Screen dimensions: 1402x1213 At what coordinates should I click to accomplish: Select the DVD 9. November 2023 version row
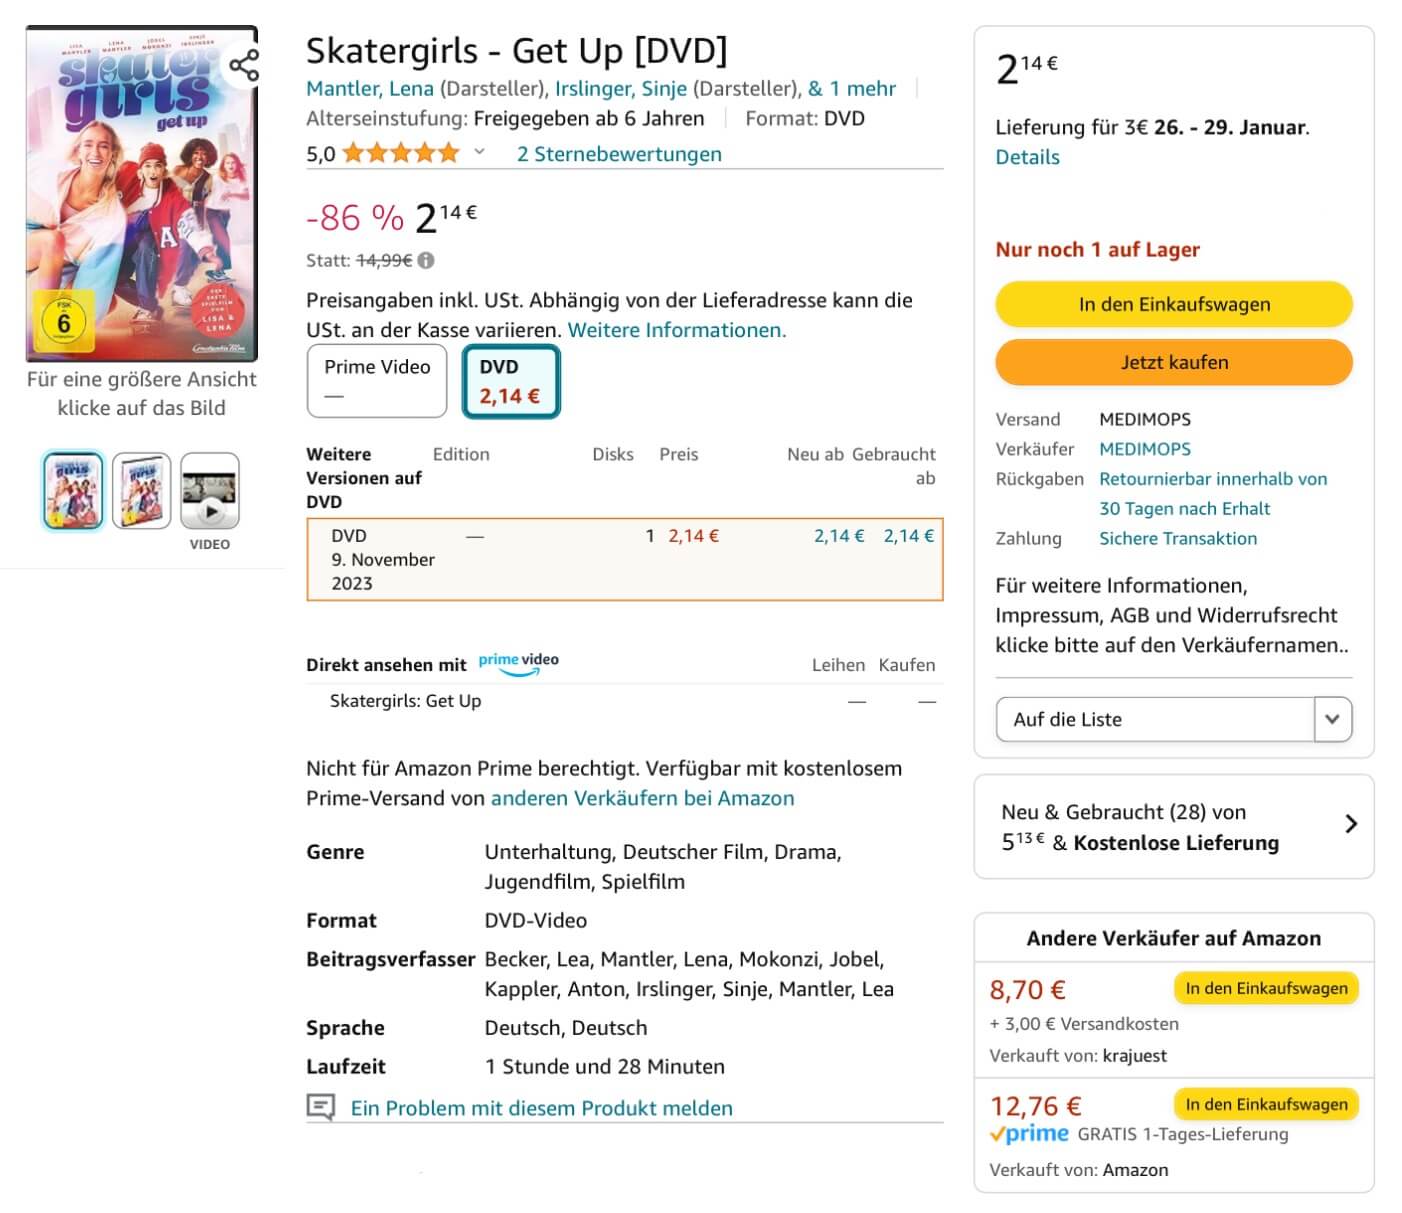click(x=625, y=560)
